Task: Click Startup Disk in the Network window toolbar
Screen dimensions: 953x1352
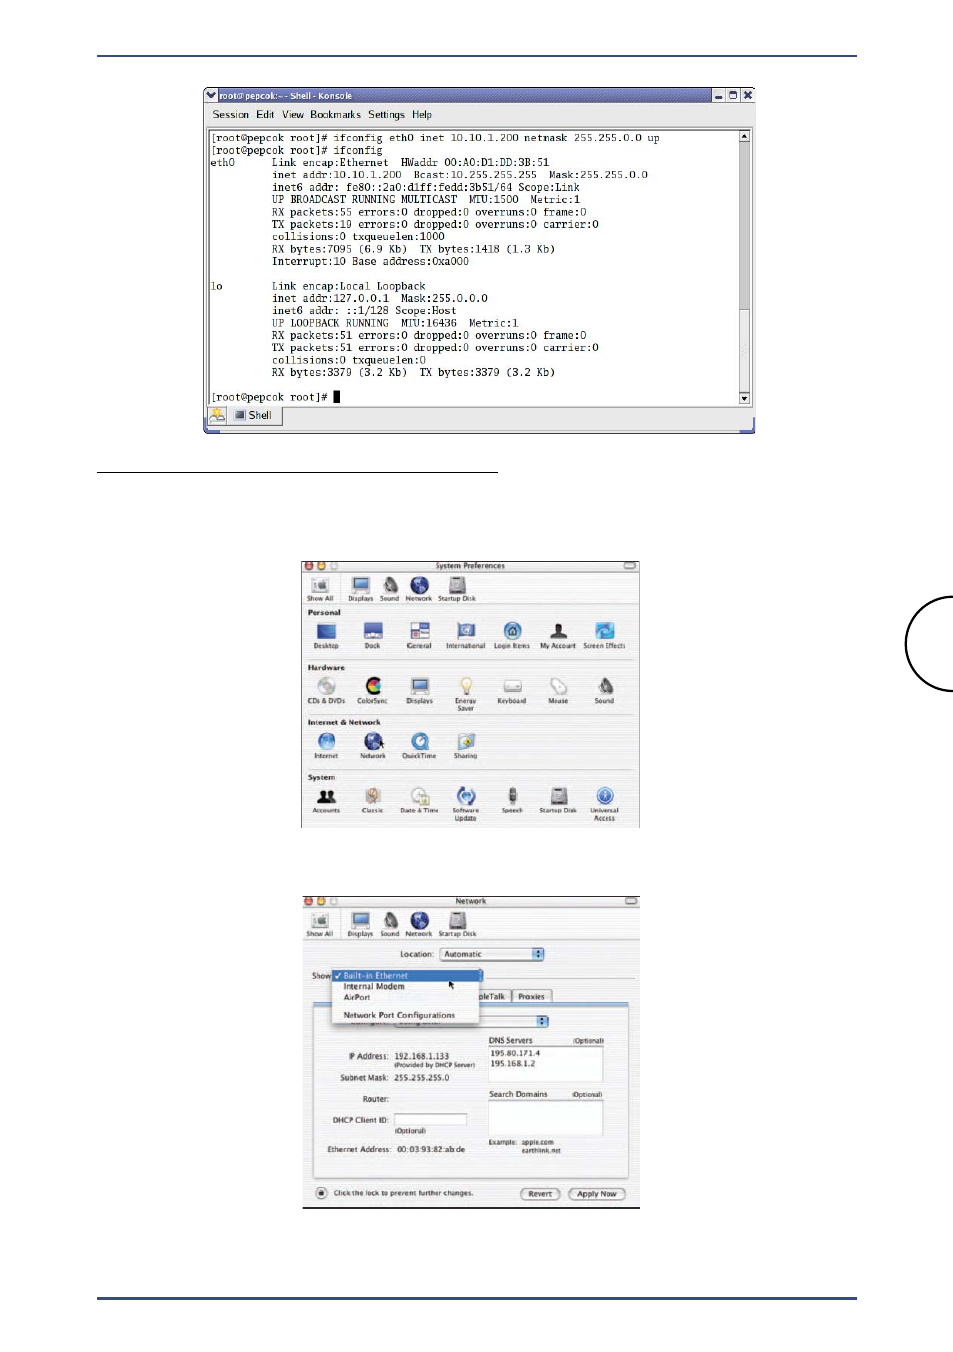Action: (457, 924)
